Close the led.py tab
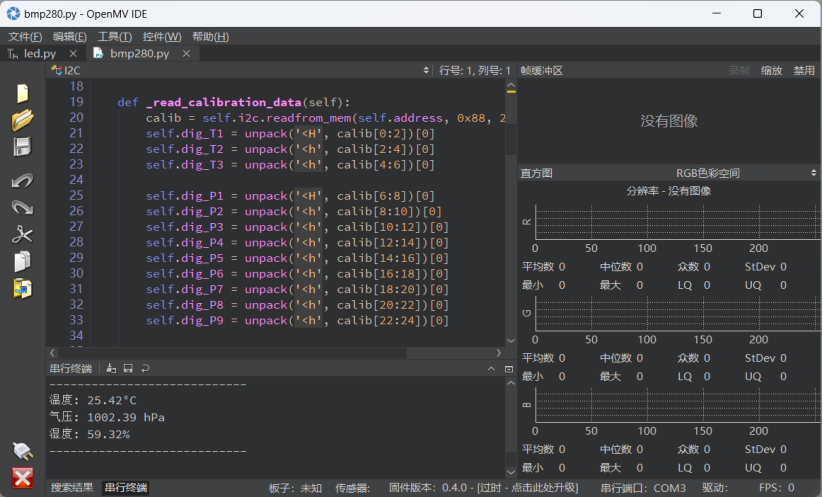This screenshot has width=823, height=497. click(73, 54)
